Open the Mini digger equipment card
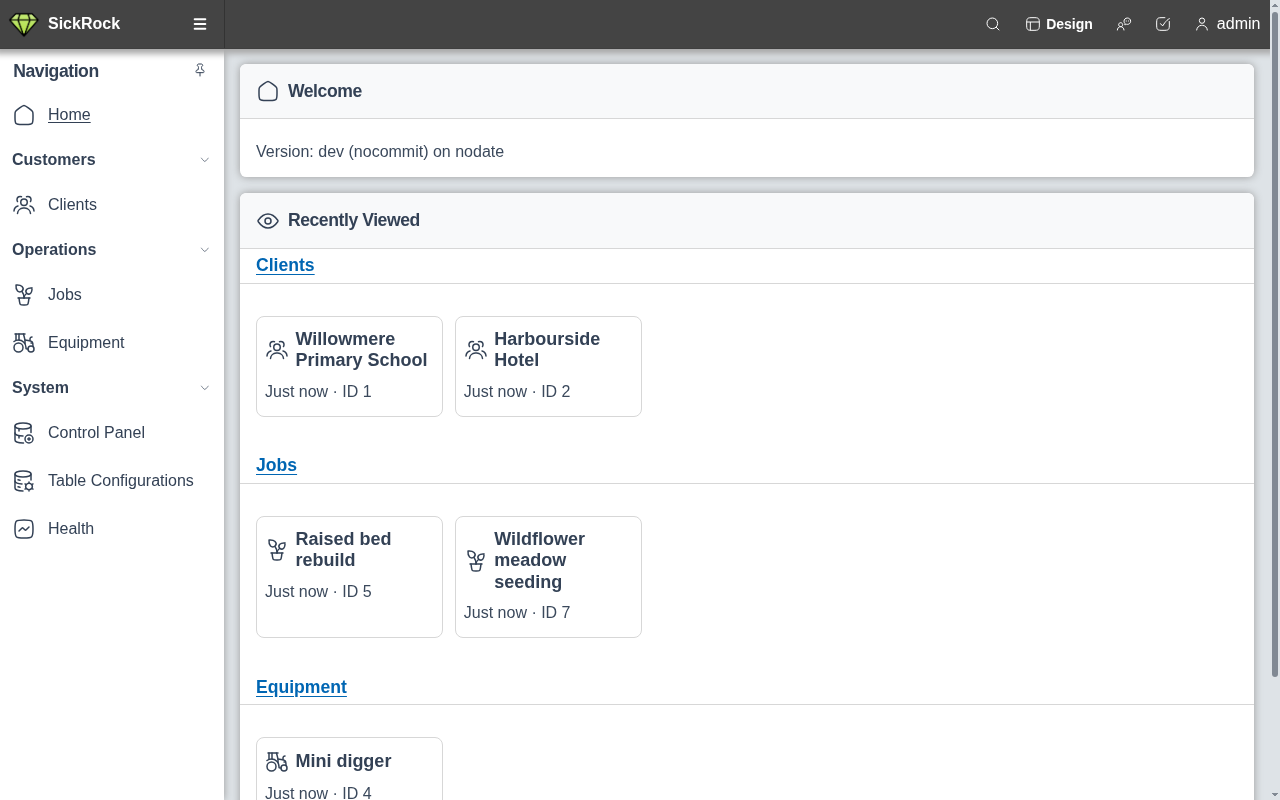The image size is (1280, 800). [349, 769]
